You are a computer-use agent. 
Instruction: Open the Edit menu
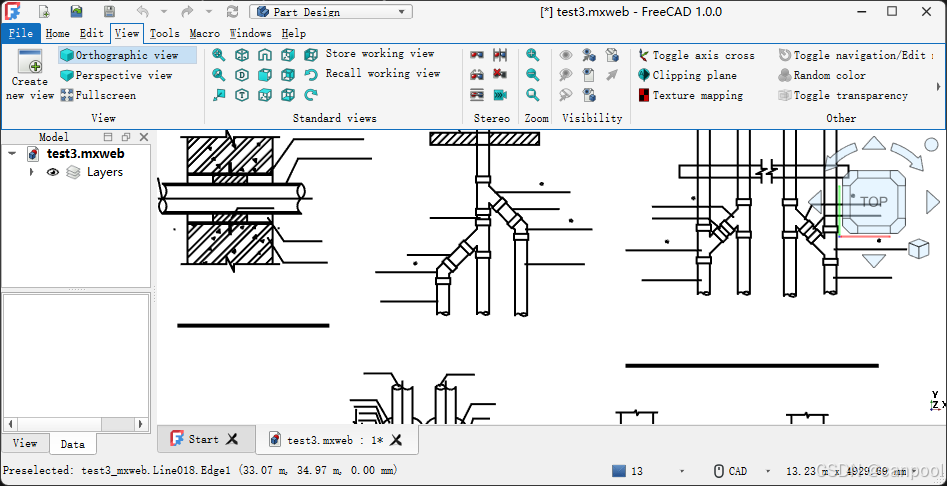pyautogui.click(x=92, y=33)
